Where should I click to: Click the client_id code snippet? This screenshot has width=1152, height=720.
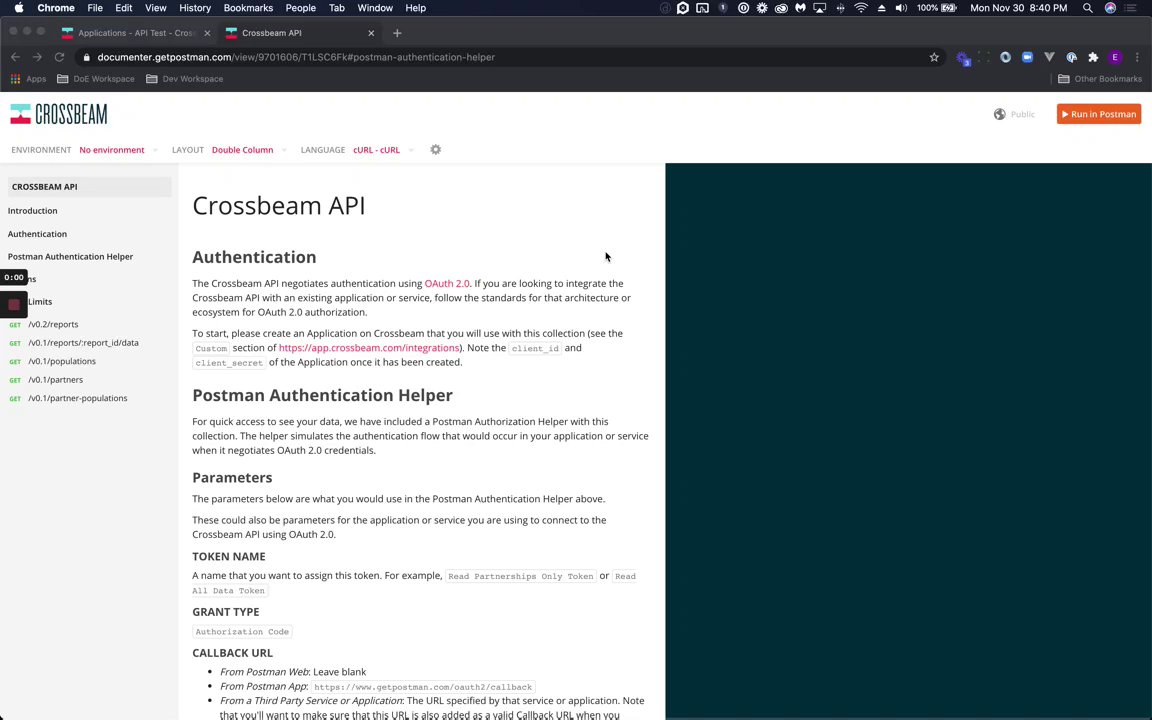[x=535, y=348]
